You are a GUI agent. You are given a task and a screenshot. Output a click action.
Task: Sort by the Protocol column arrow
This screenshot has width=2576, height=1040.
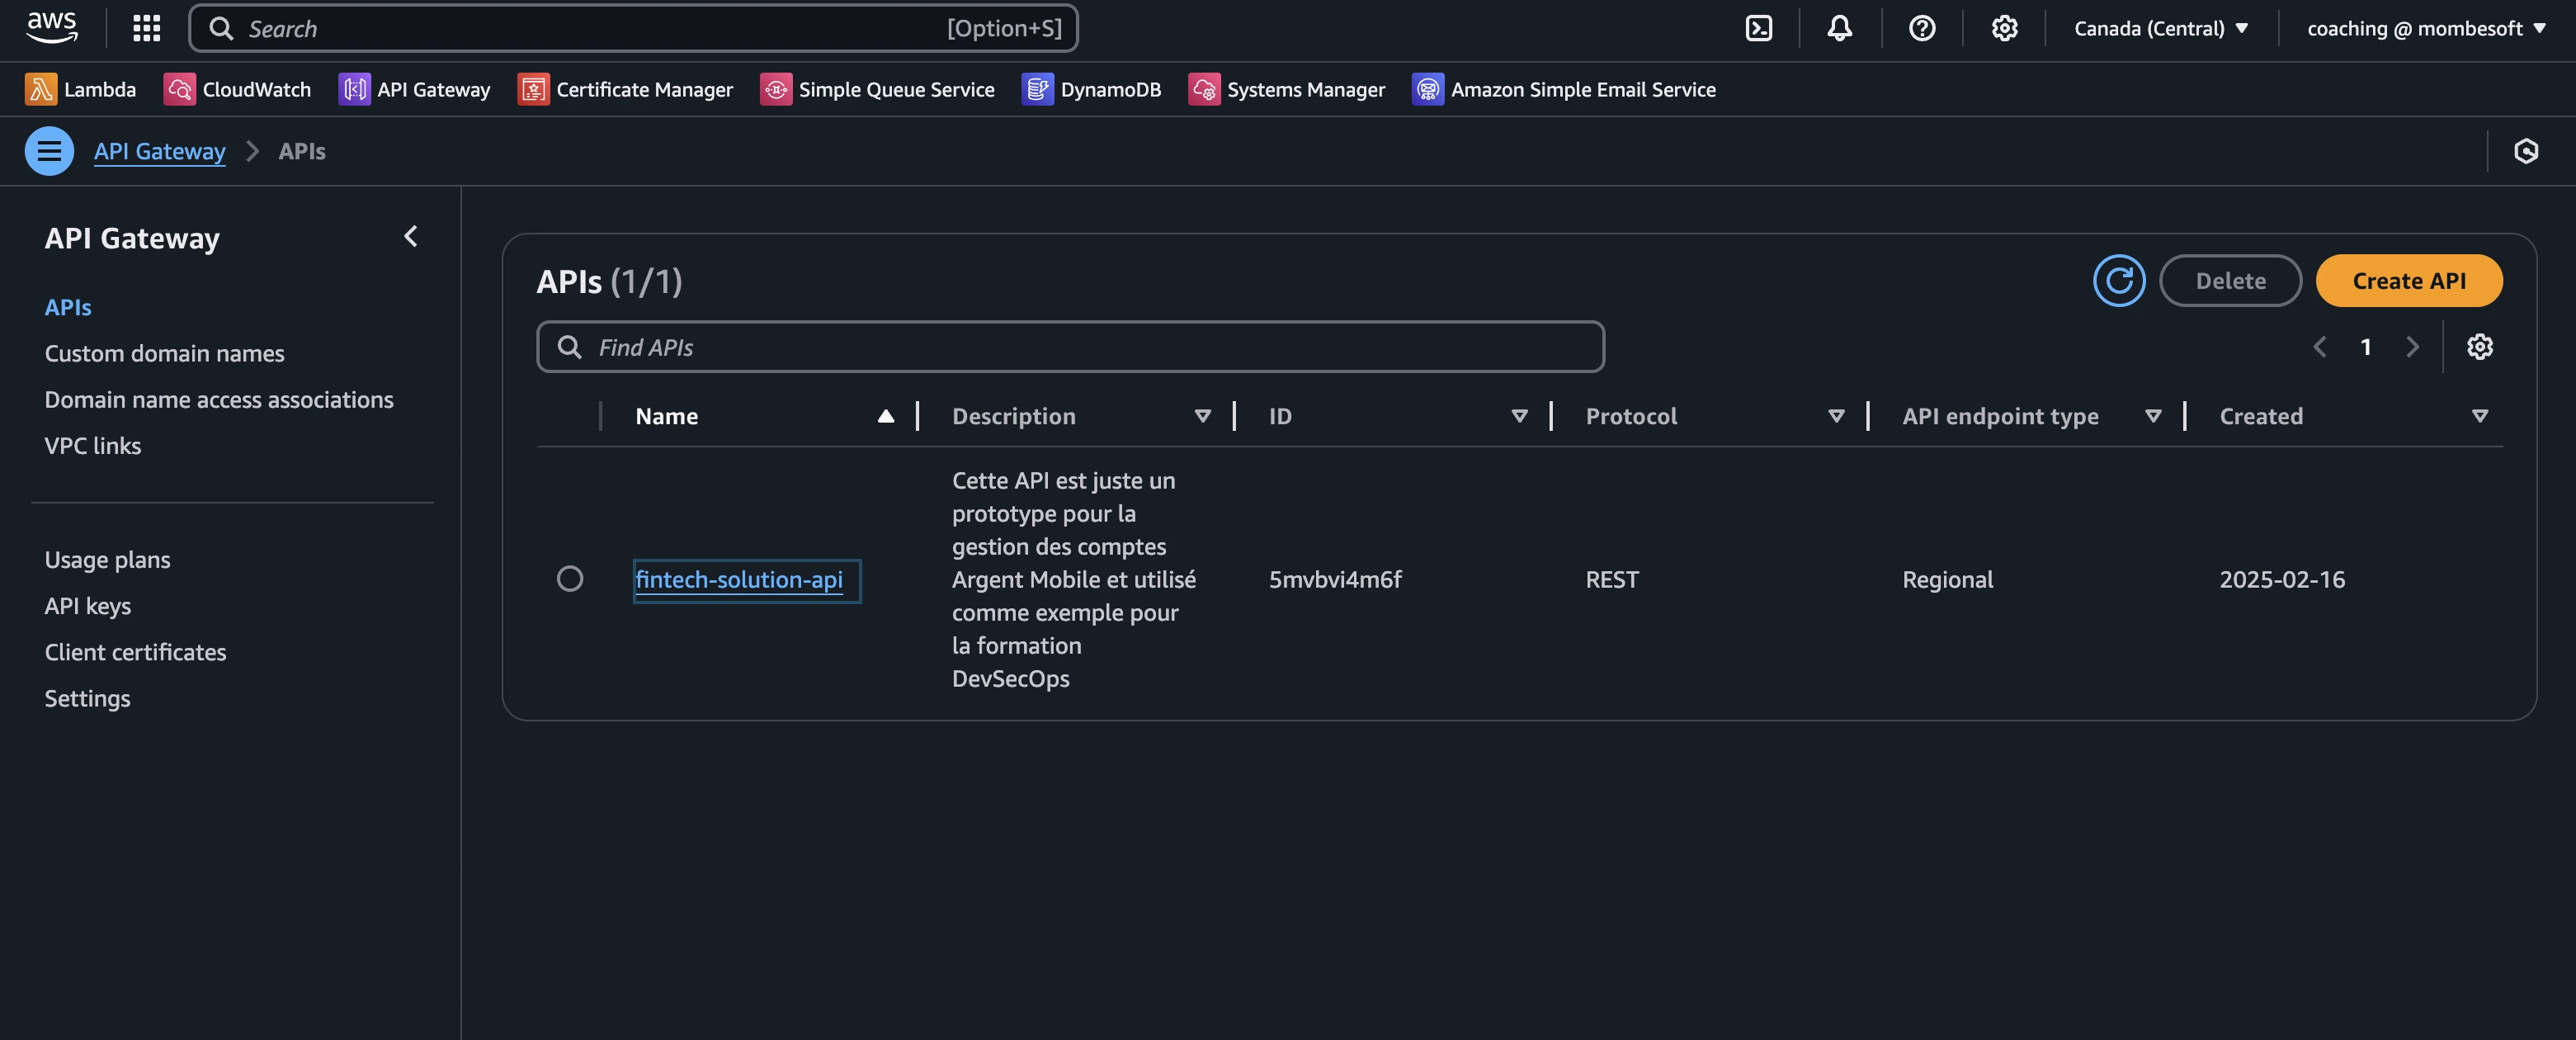click(x=1836, y=416)
